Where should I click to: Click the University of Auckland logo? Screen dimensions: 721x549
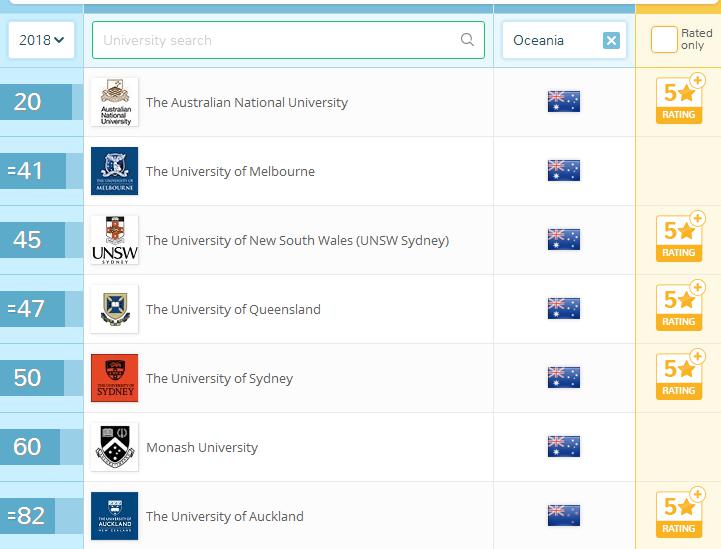(114, 516)
